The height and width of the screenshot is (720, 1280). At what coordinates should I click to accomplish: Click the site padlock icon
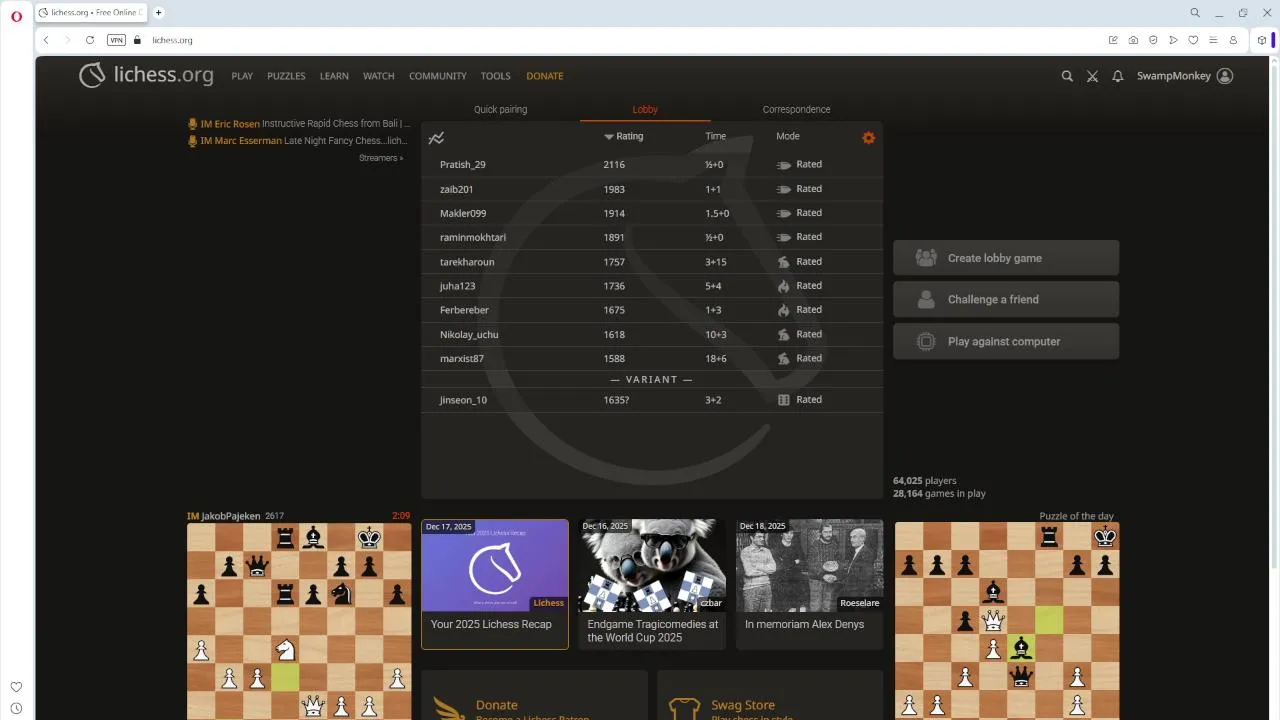(138, 40)
